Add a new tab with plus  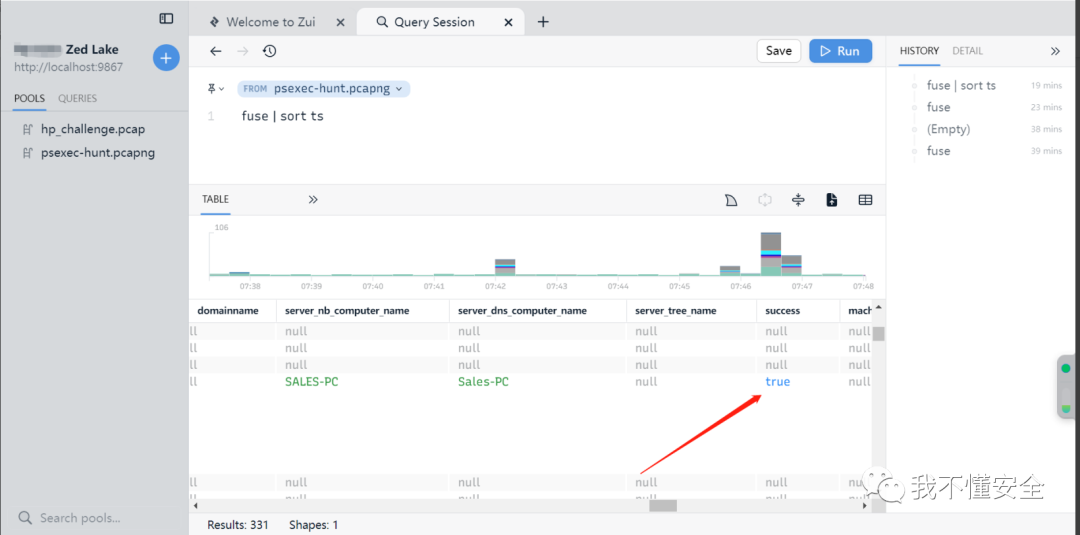point(543,22)
